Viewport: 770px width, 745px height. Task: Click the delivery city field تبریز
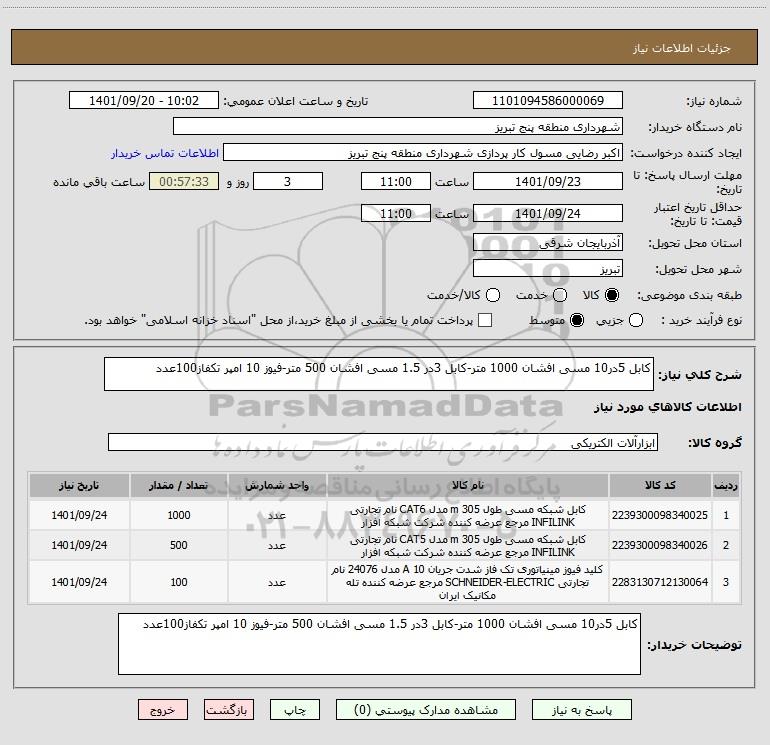pyautogui.click(x=548, y=269)
